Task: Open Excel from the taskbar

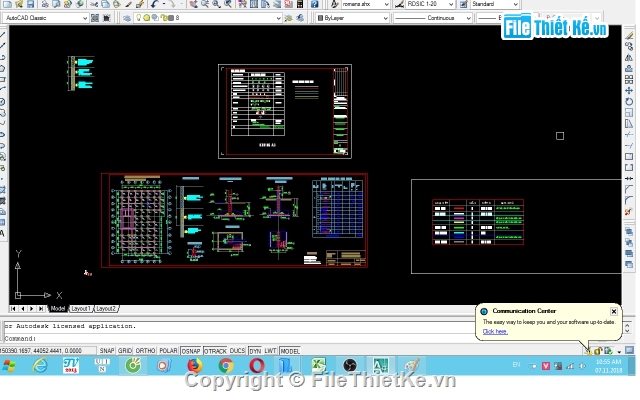Action: pos(318,365)
